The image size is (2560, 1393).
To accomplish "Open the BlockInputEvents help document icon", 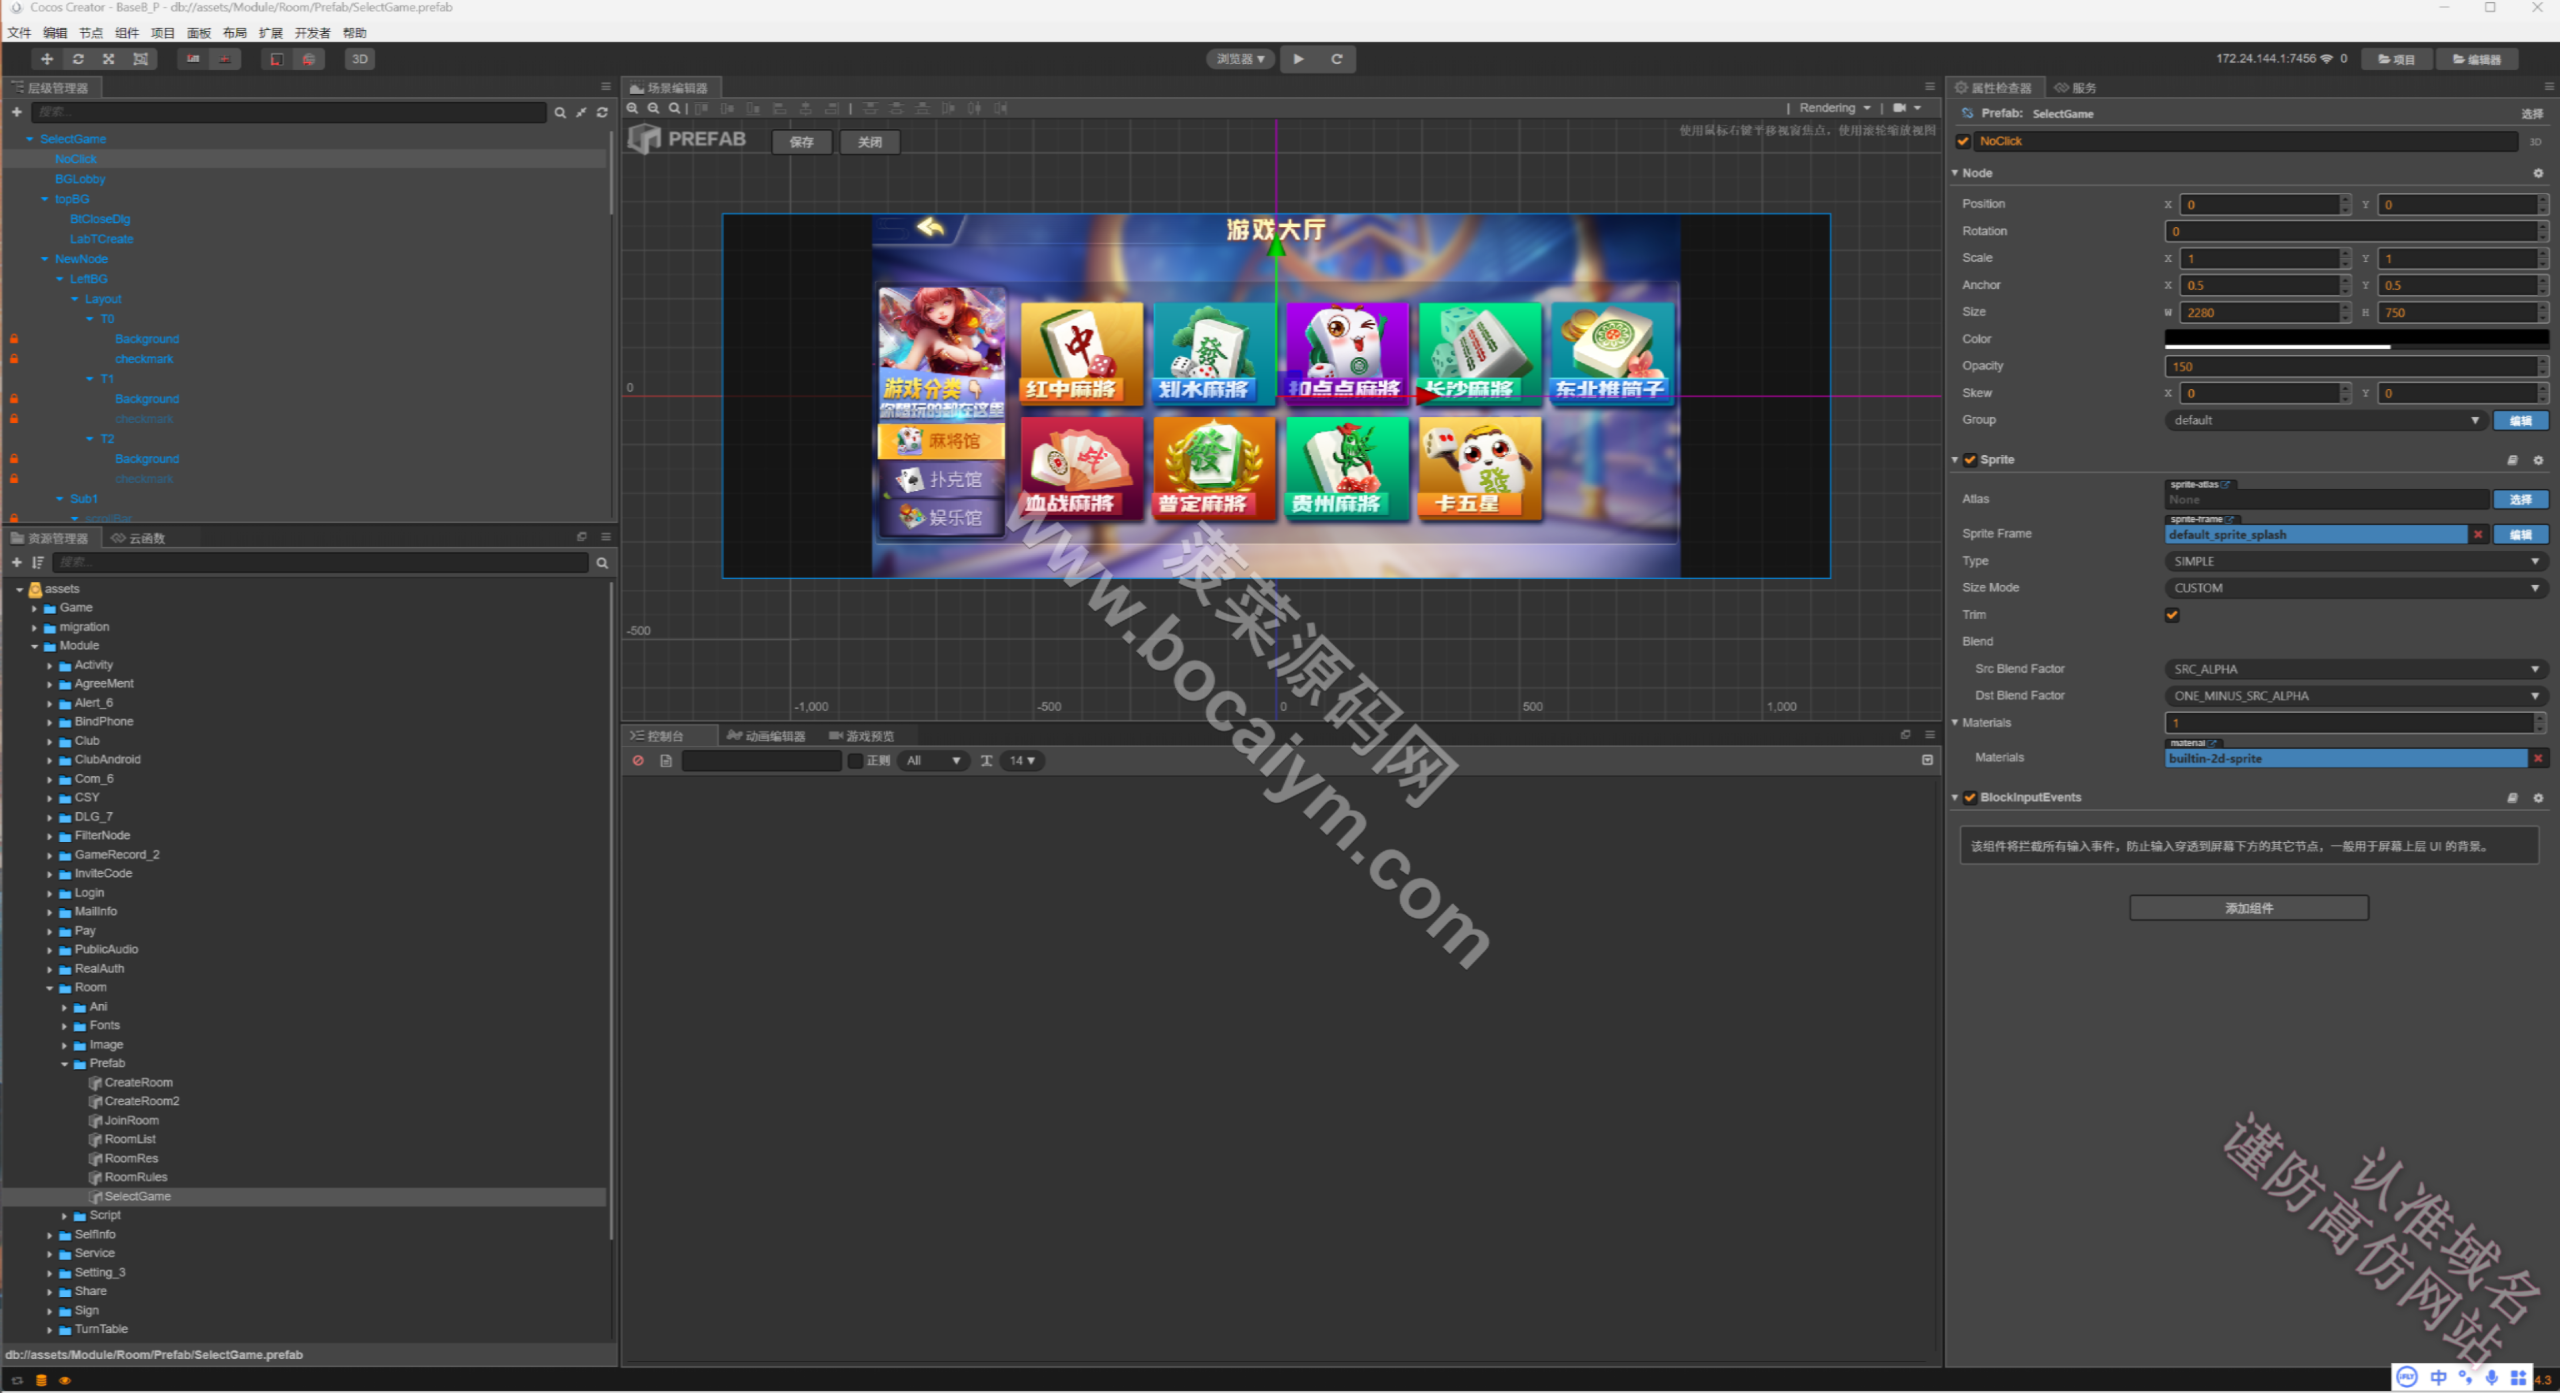I will pos(2512,798).
